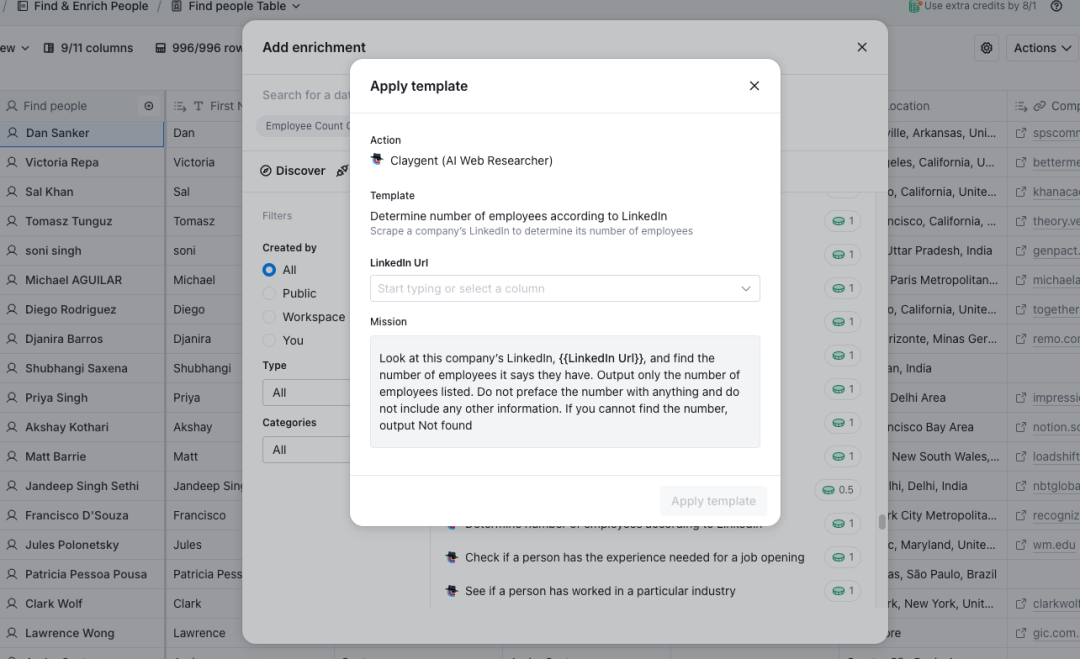This screenshot has width=1080, height=659.
Task: Click the Claygent AI Web Researcher icon
Action: tap(377, 160)
